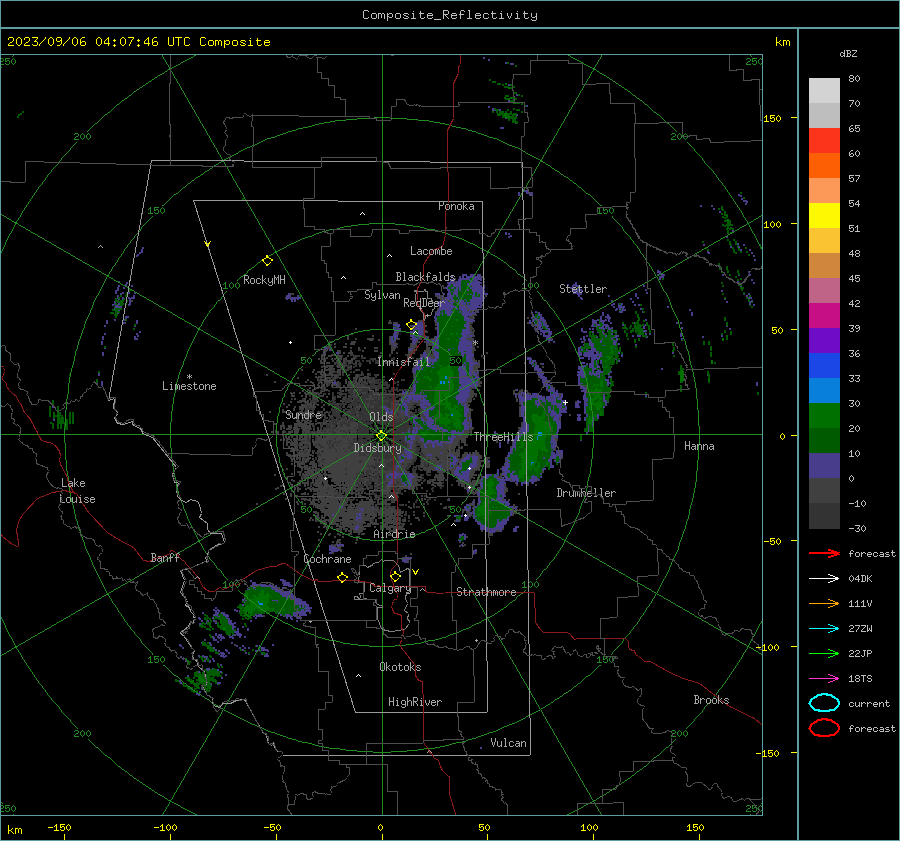Viewport: 900px width, 841px height.
Task: Click the Olds town label
Action: (x=381, y=417)
